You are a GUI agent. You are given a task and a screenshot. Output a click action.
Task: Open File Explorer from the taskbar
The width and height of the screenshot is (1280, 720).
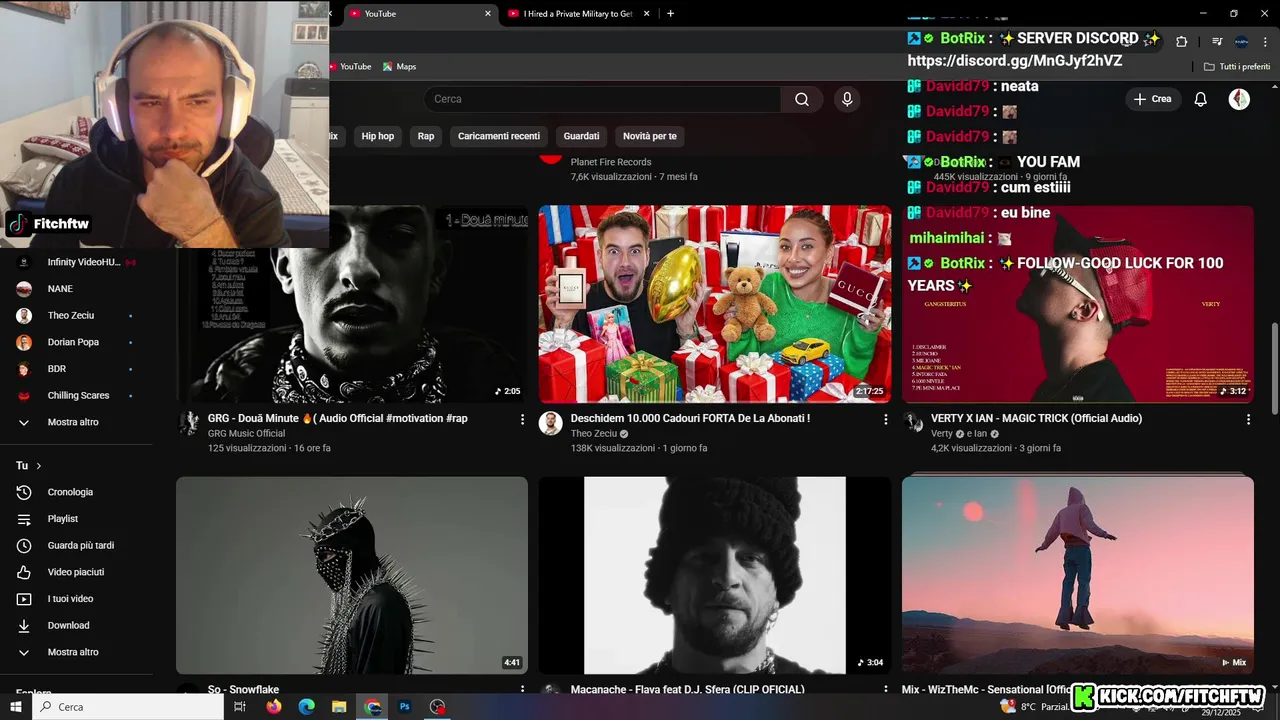[x=339, y=707]
